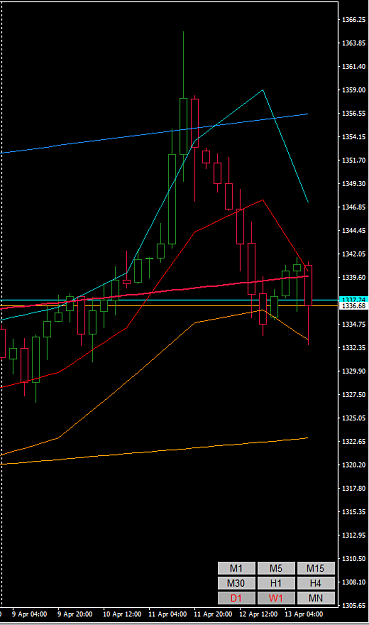Pick axis value 1312.95
The height and width of the screenshot is (625, 369).
354,535
